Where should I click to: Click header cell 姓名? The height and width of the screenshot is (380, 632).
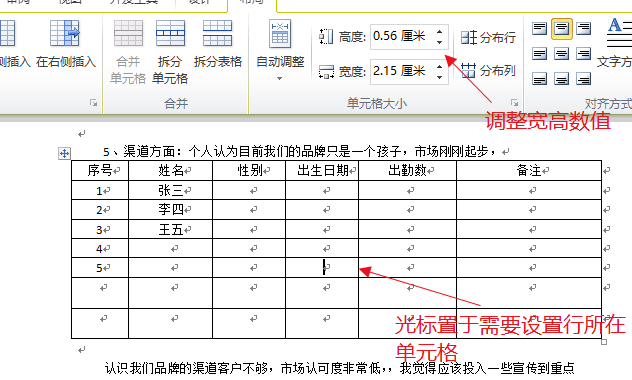[170, 170]
